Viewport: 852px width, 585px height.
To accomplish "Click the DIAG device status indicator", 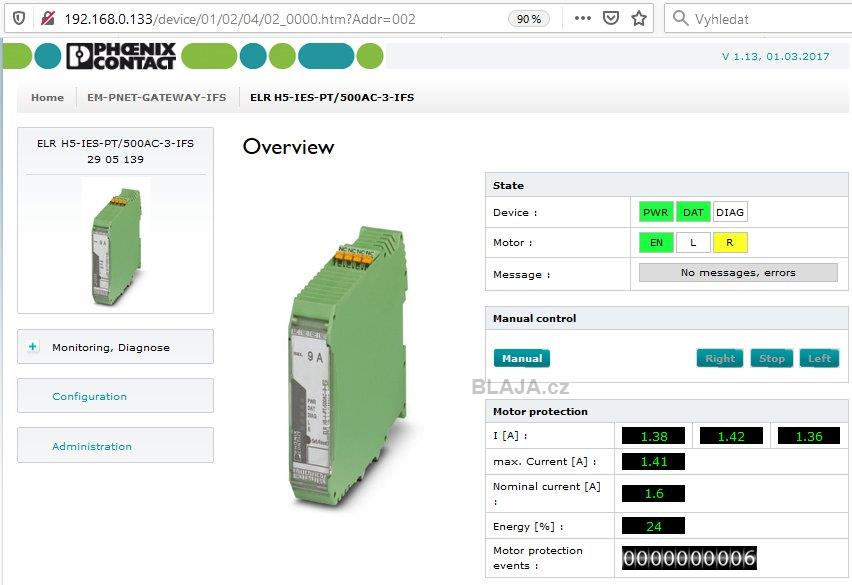I will pos(730,212).
